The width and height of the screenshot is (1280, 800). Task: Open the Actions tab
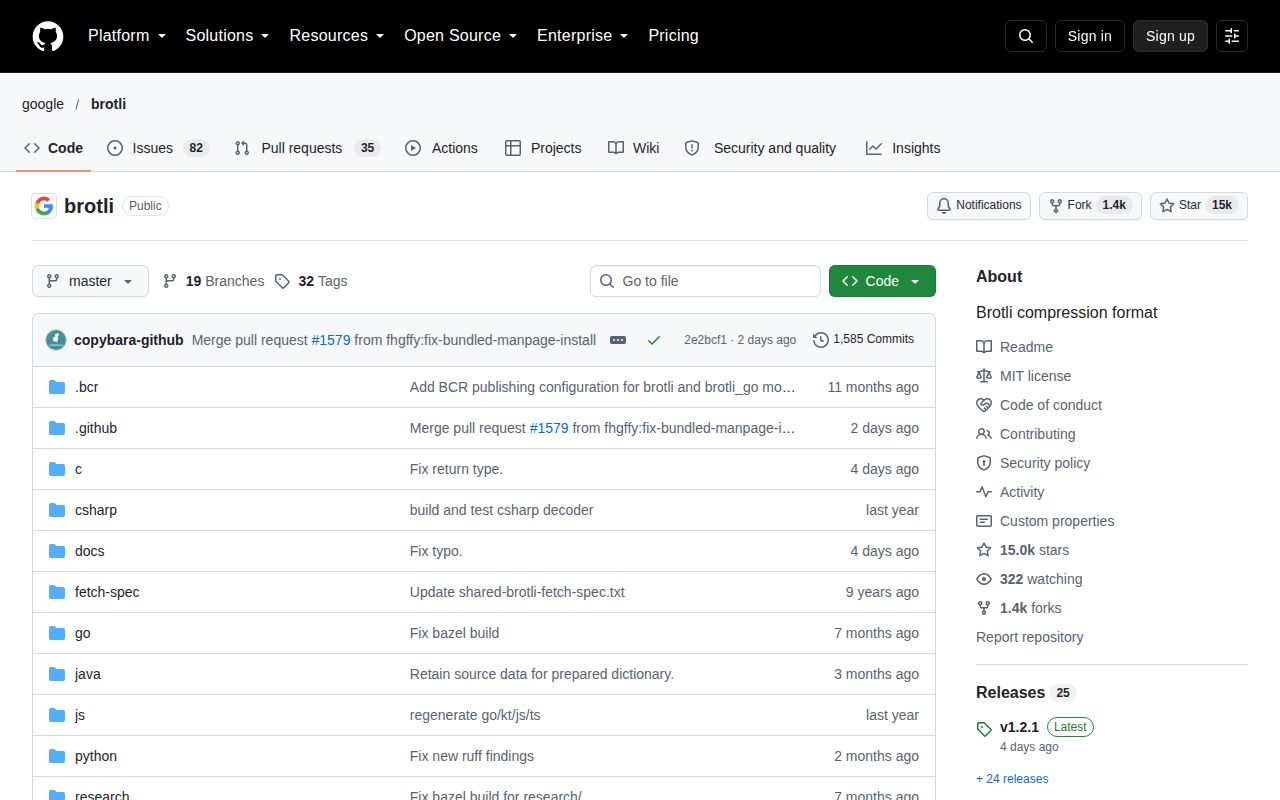pos(441,148)
